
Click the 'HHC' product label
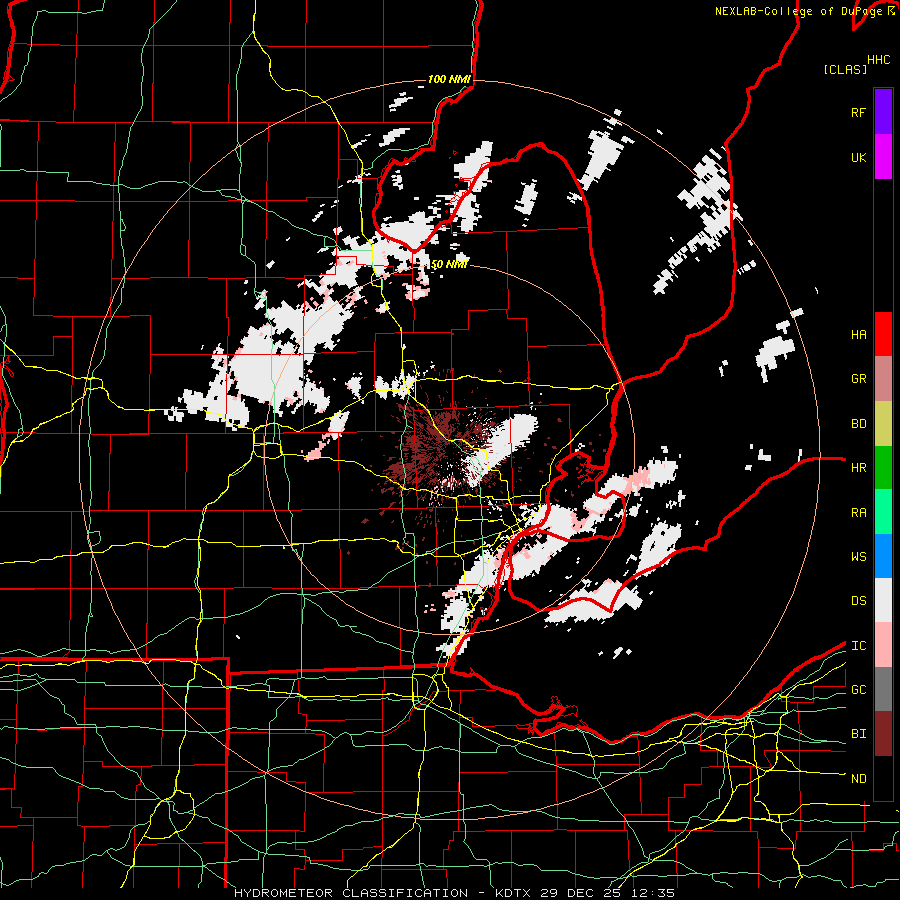coord(878,60)
